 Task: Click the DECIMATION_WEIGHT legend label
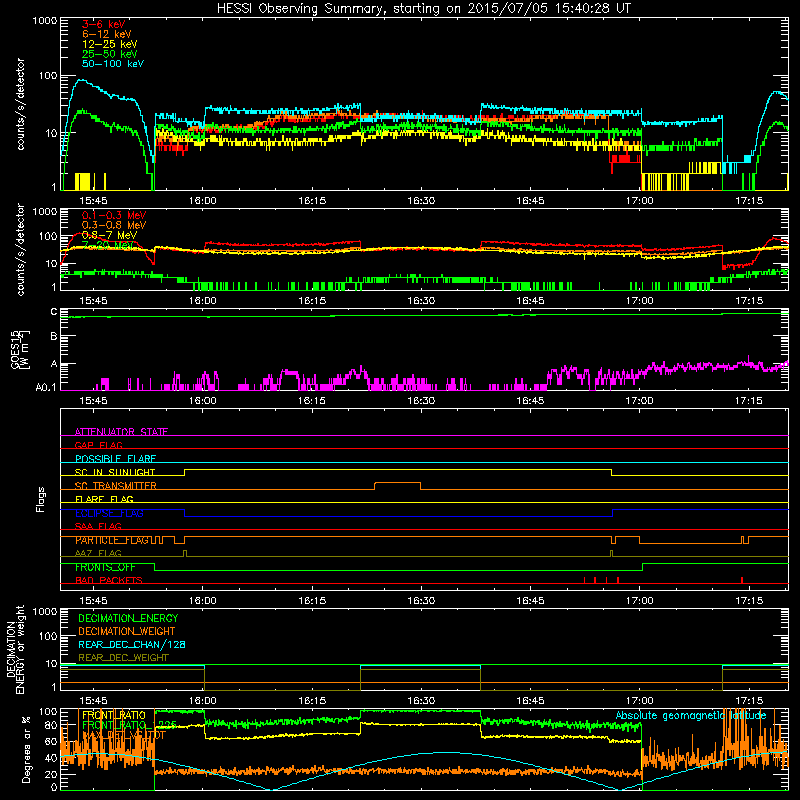click(127, 631)
